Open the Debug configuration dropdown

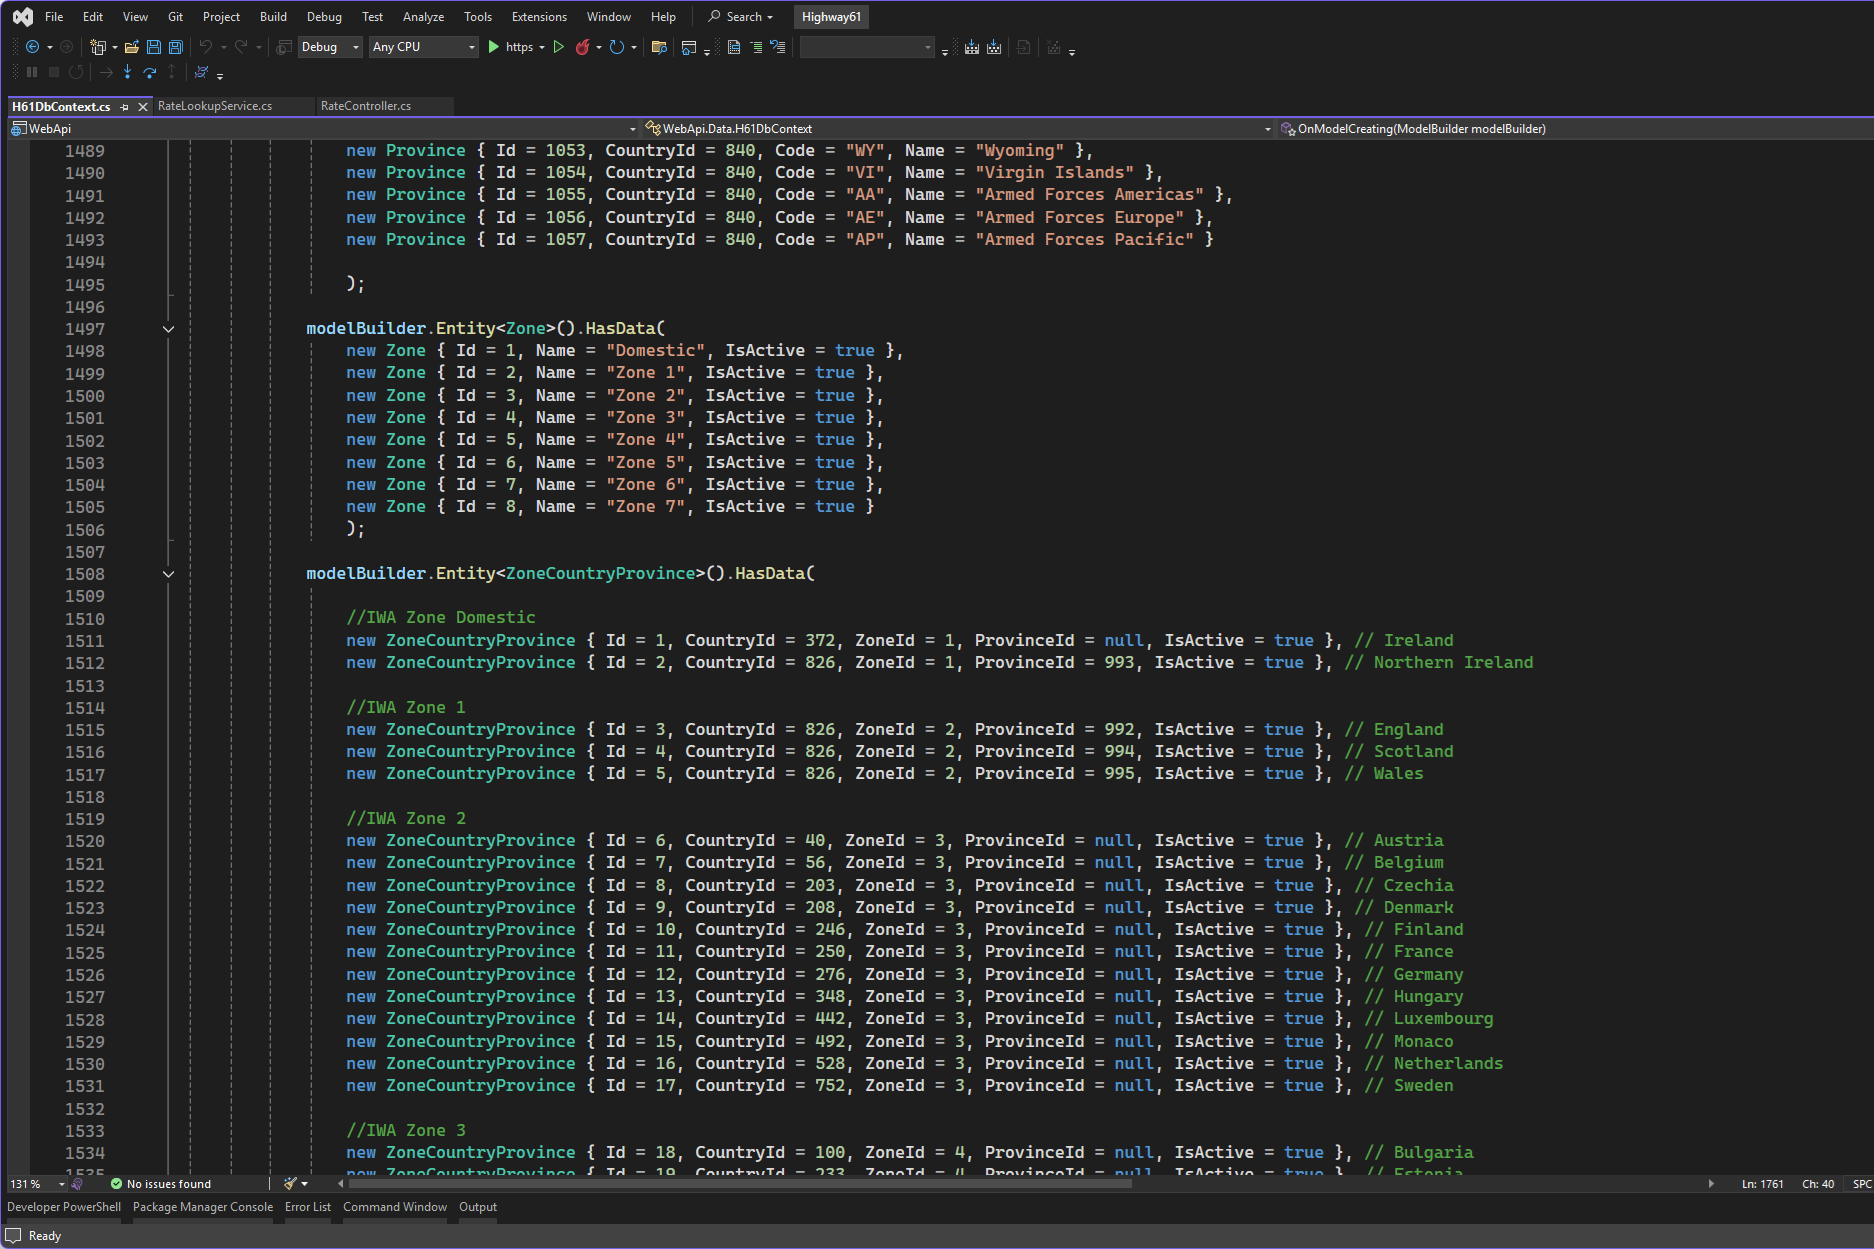[x=330, y=47]
